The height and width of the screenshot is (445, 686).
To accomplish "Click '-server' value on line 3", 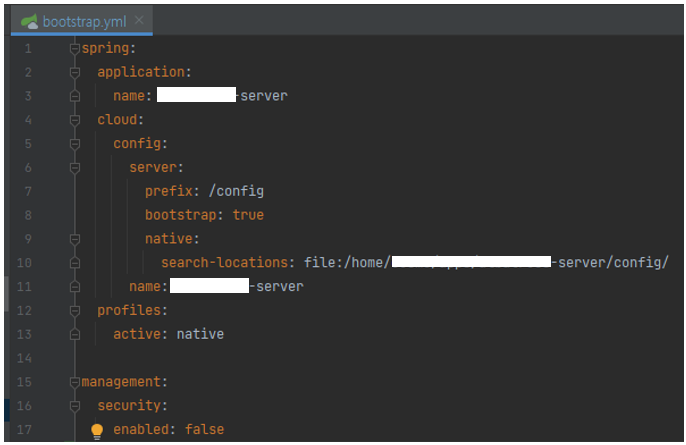I will [262, 96].
